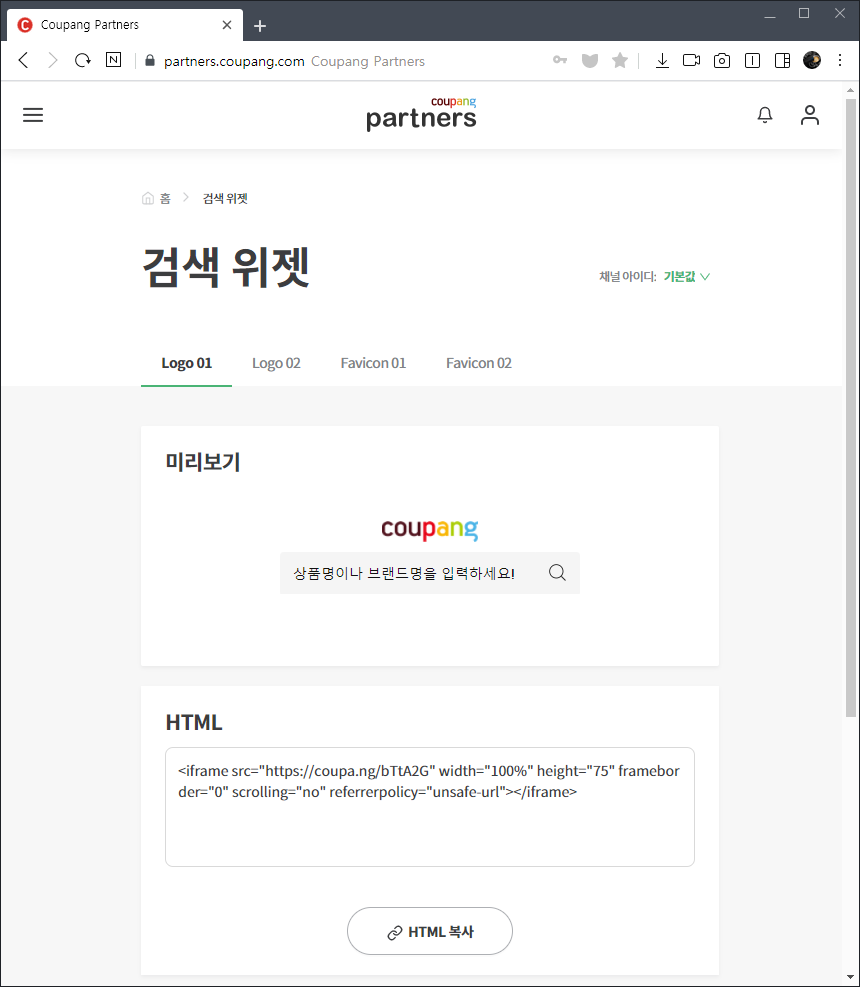Close the Coupang Partners tab

tap(227, 25)
